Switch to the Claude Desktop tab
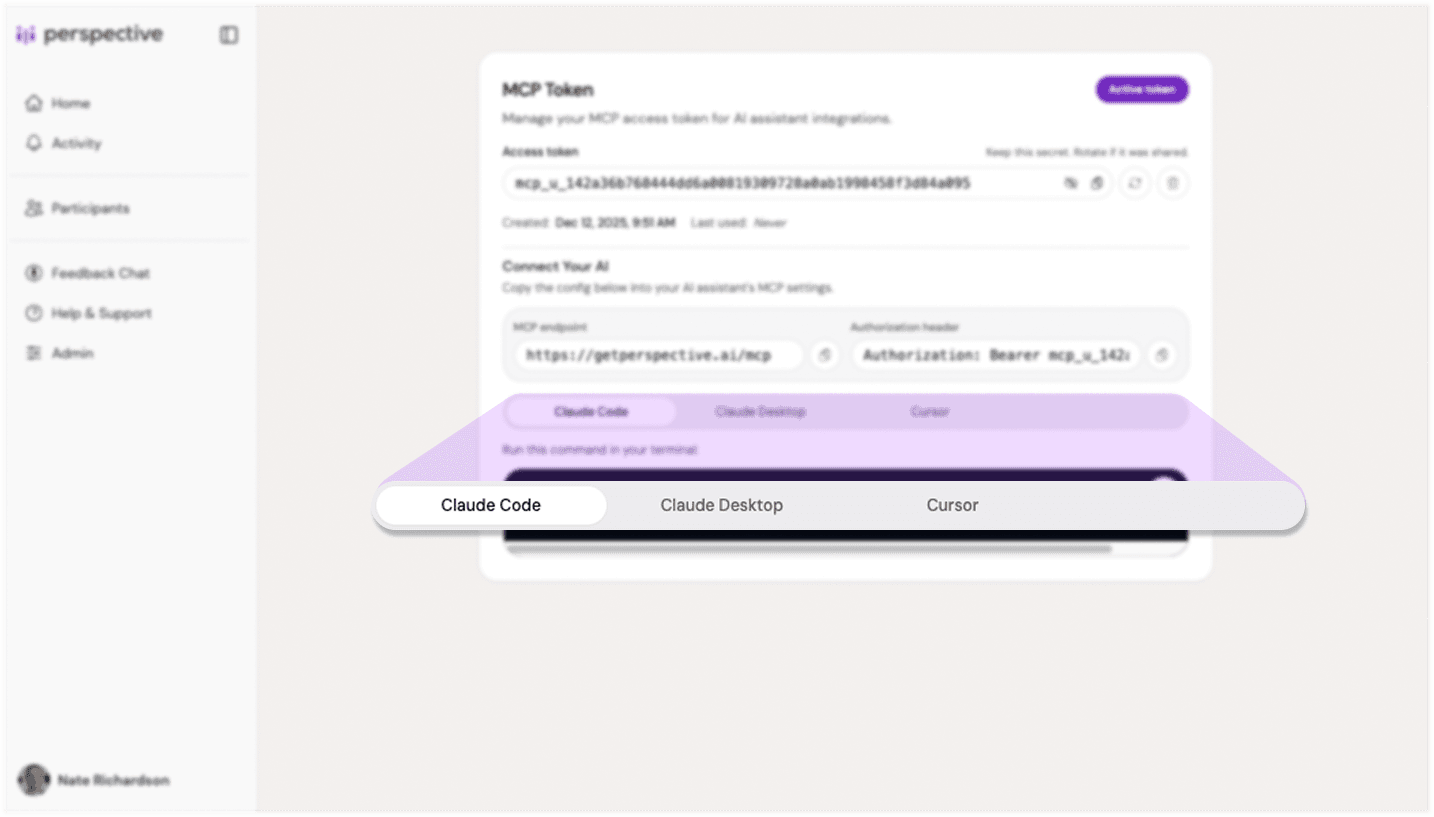1434x817 pixels. [x=721, y=505]
